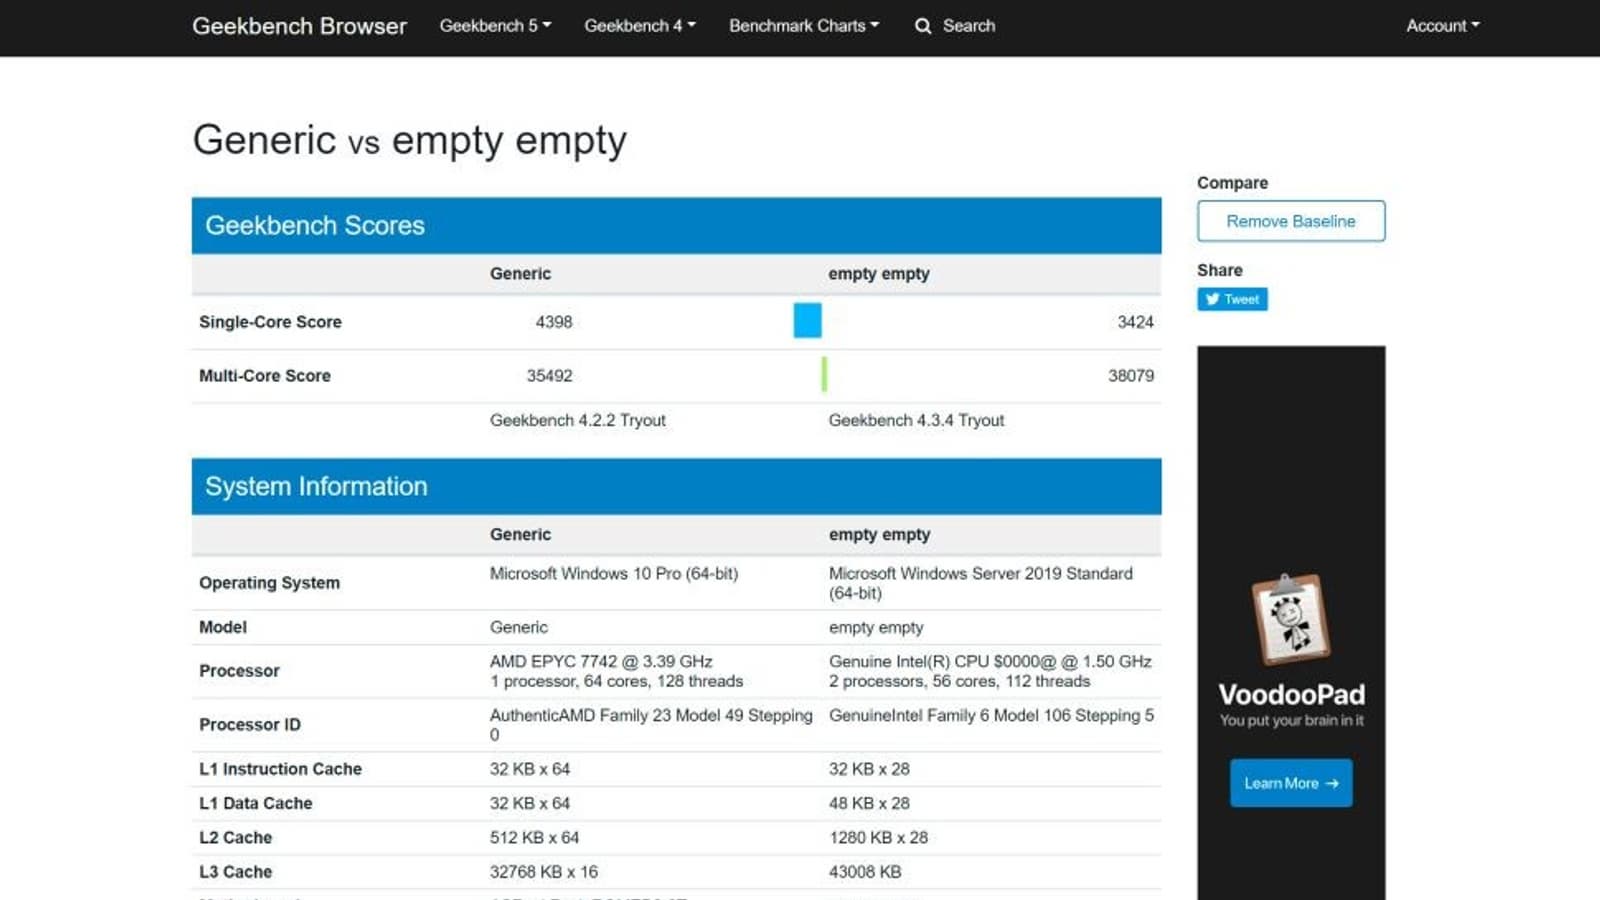Click L3 Cache value '43008 KB'
The height and width of the screenshot is (900, 1600).
865,872
